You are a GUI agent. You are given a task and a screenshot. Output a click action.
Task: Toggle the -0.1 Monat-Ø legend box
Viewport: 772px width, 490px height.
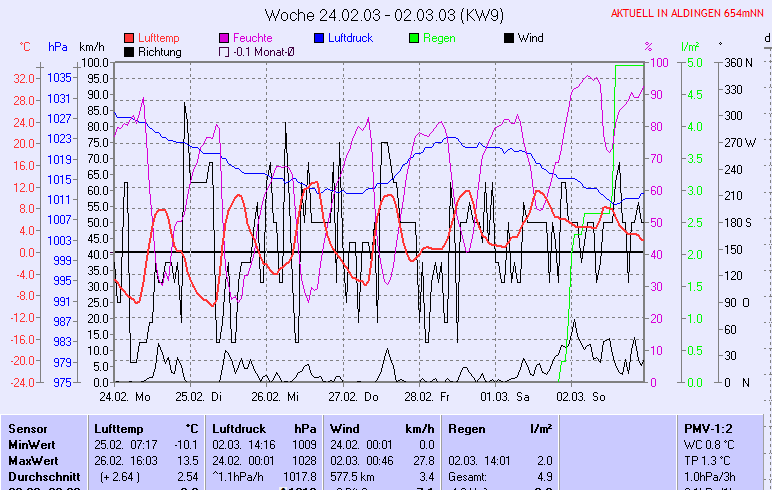click(x=224, y=52)
